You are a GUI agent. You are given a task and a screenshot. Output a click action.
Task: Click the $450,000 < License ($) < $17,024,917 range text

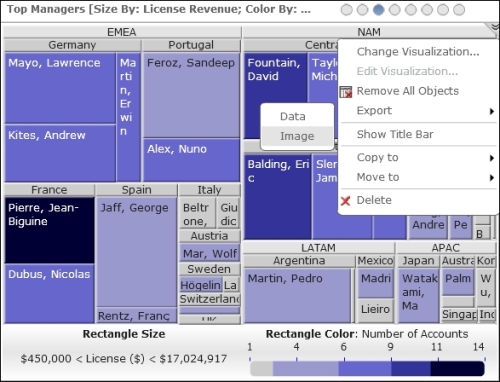click(124, 359)
